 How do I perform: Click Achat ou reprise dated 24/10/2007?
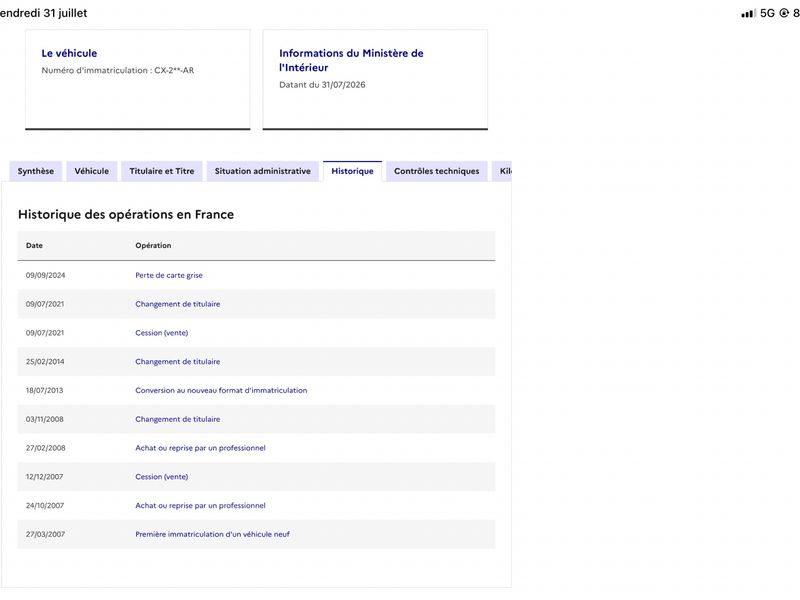(200, 506)
